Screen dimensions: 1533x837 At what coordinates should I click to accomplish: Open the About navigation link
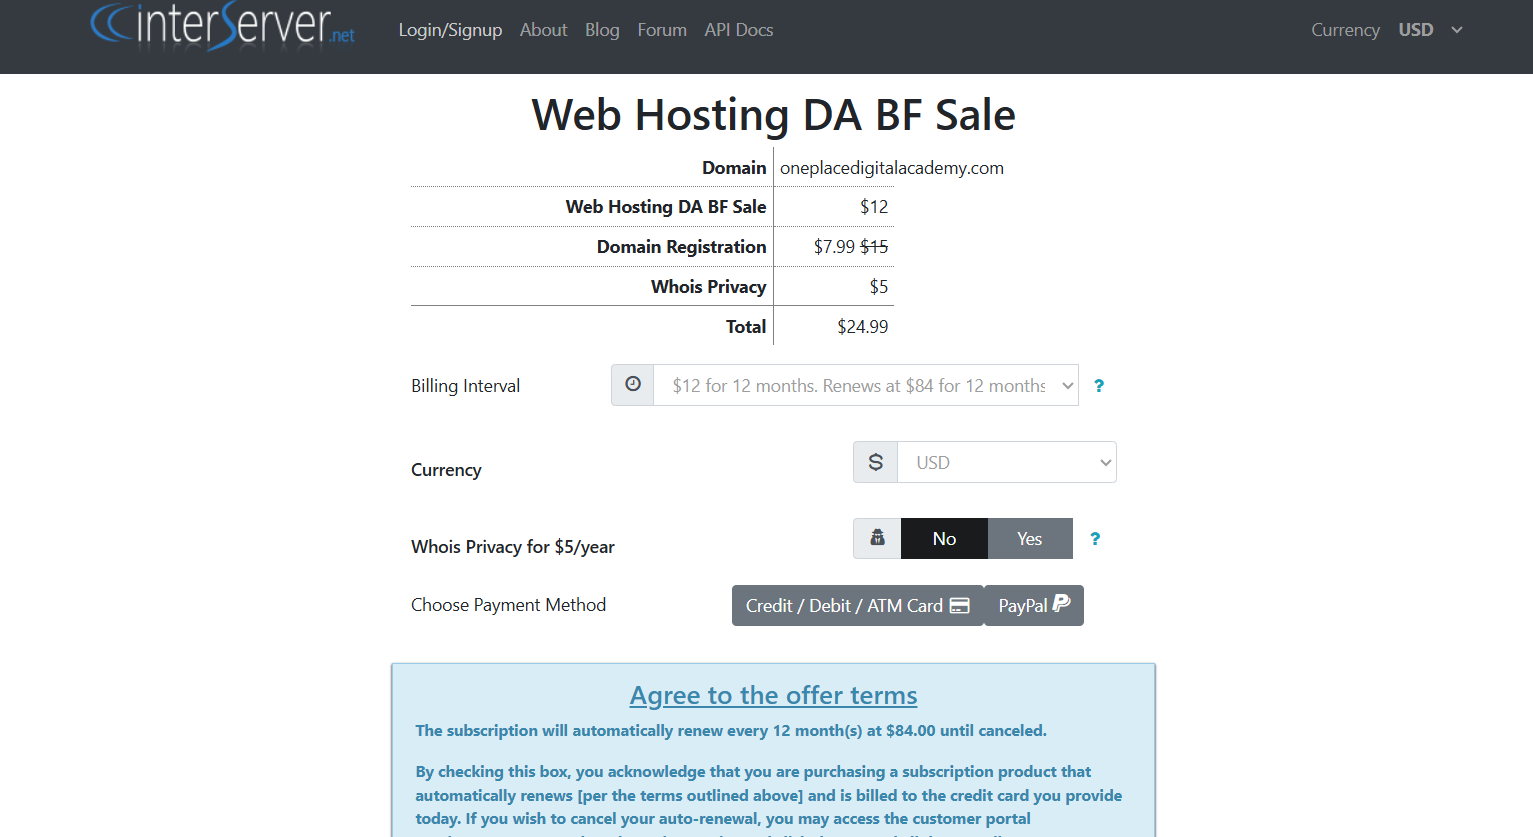pos(543,30)
